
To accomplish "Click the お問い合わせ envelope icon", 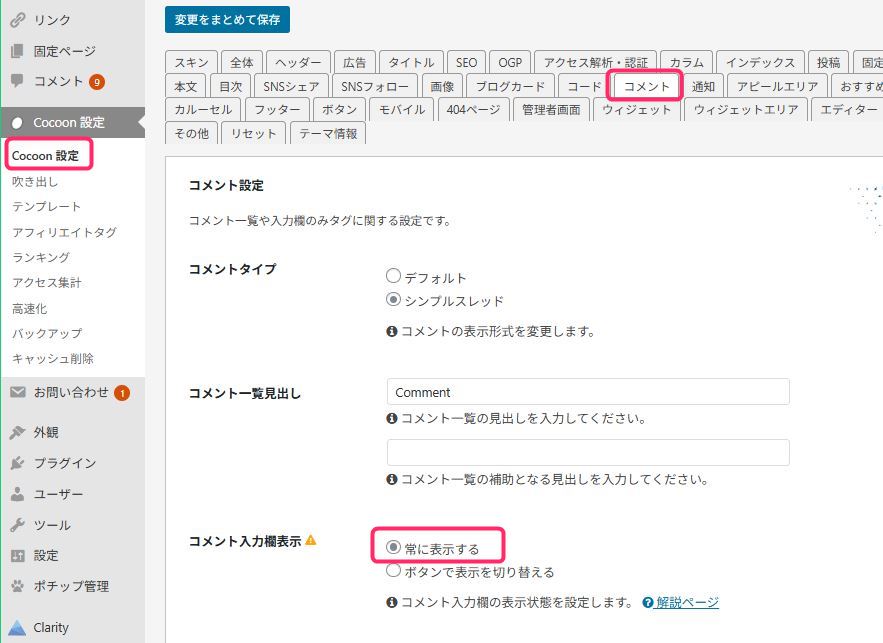I will pos(17,392).
